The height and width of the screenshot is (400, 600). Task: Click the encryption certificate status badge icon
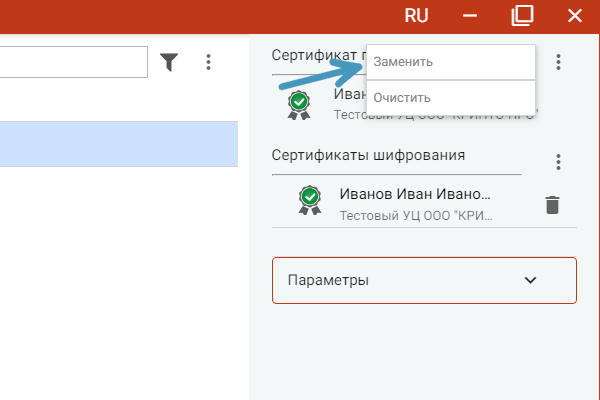click(310, 200)
